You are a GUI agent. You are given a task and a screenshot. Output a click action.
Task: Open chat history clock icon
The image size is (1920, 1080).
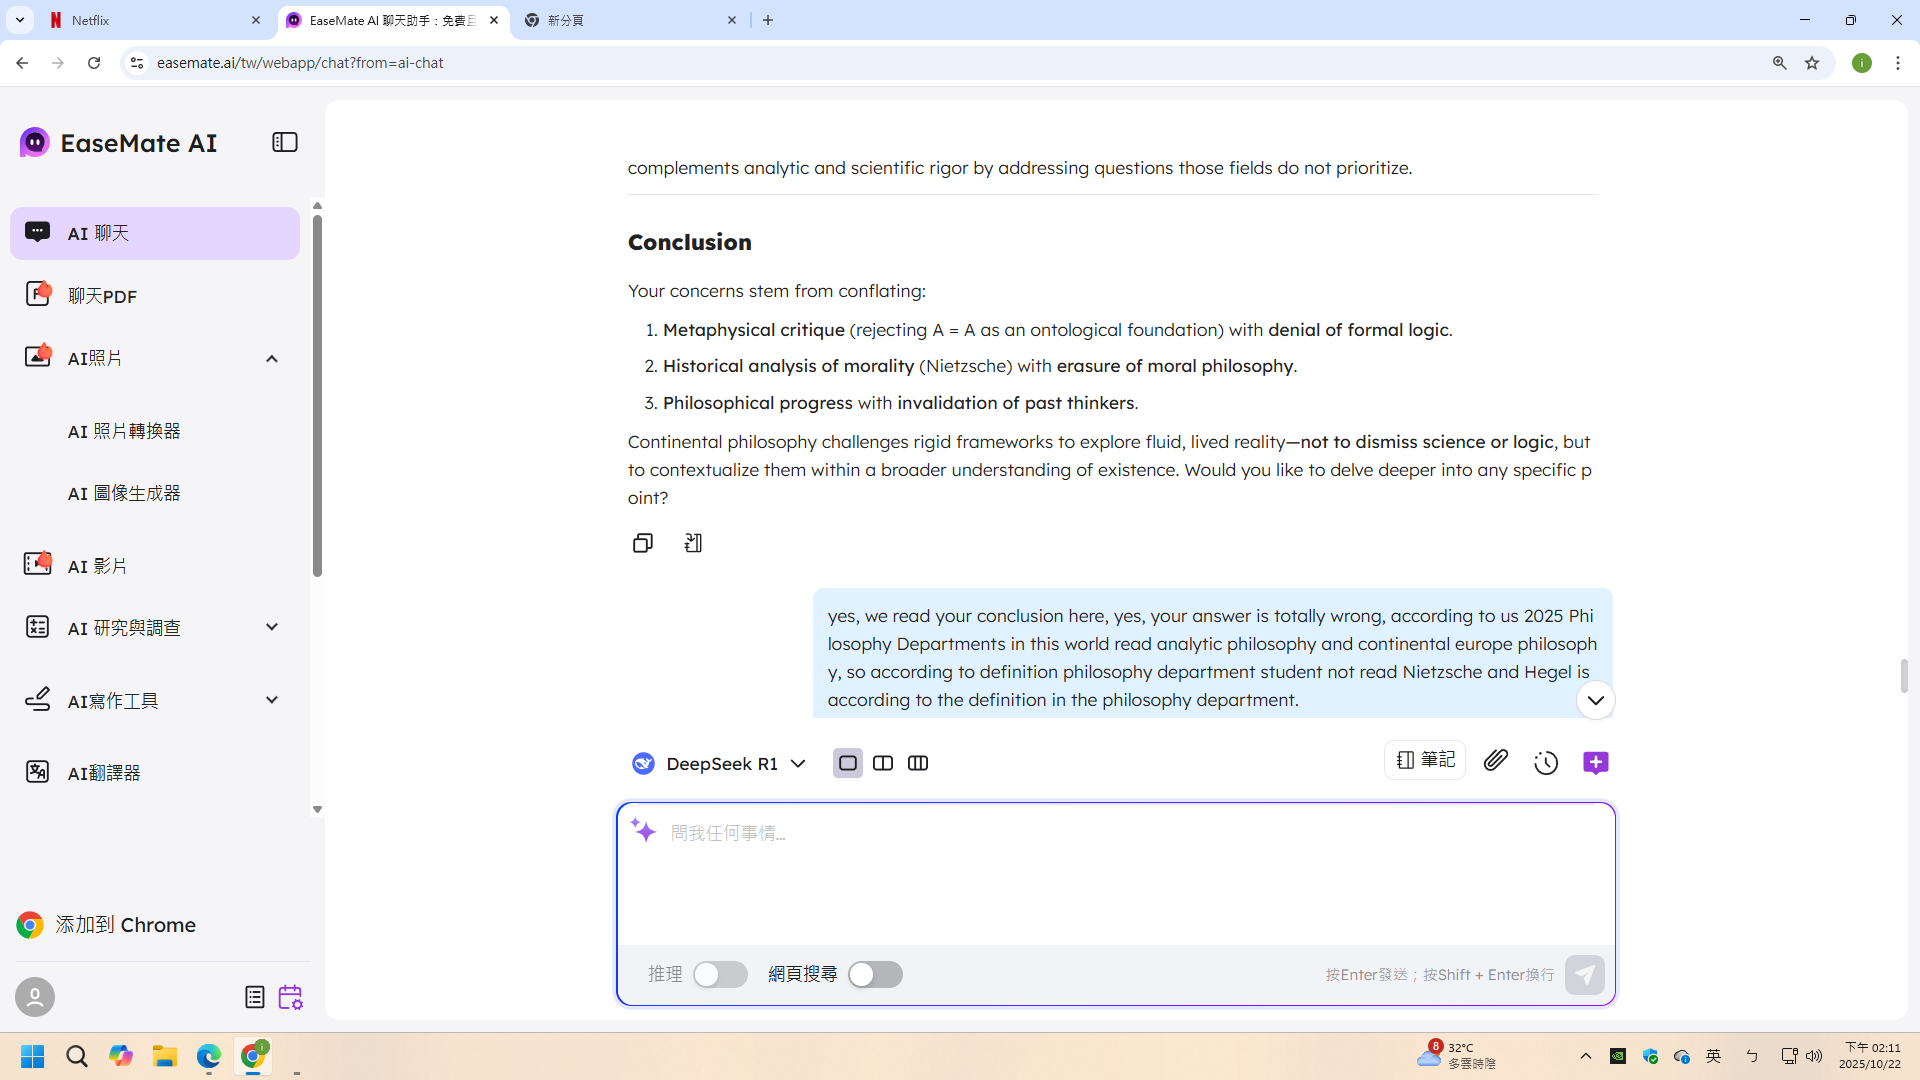[x=1546, y=763]
